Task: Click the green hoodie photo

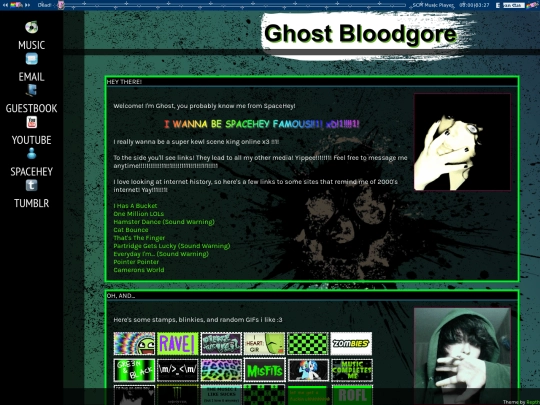Action: [x=462, y=356]
